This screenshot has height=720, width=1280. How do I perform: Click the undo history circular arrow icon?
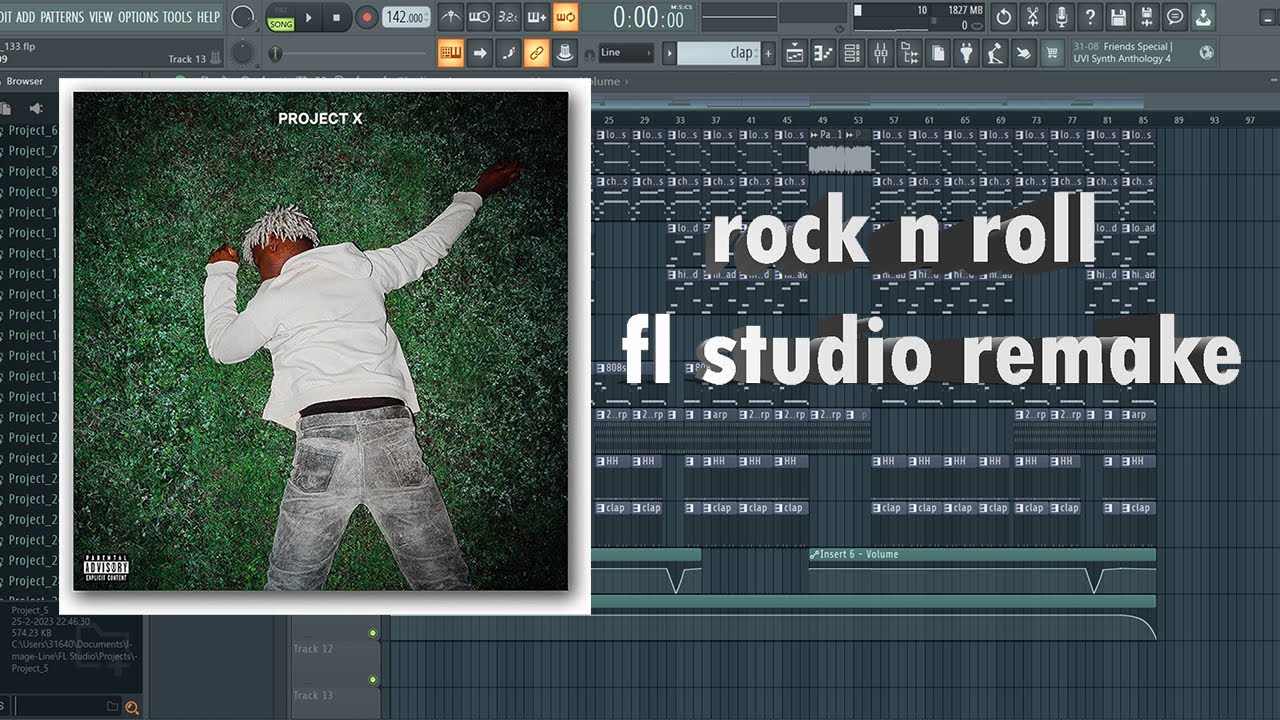point(1004,17)
